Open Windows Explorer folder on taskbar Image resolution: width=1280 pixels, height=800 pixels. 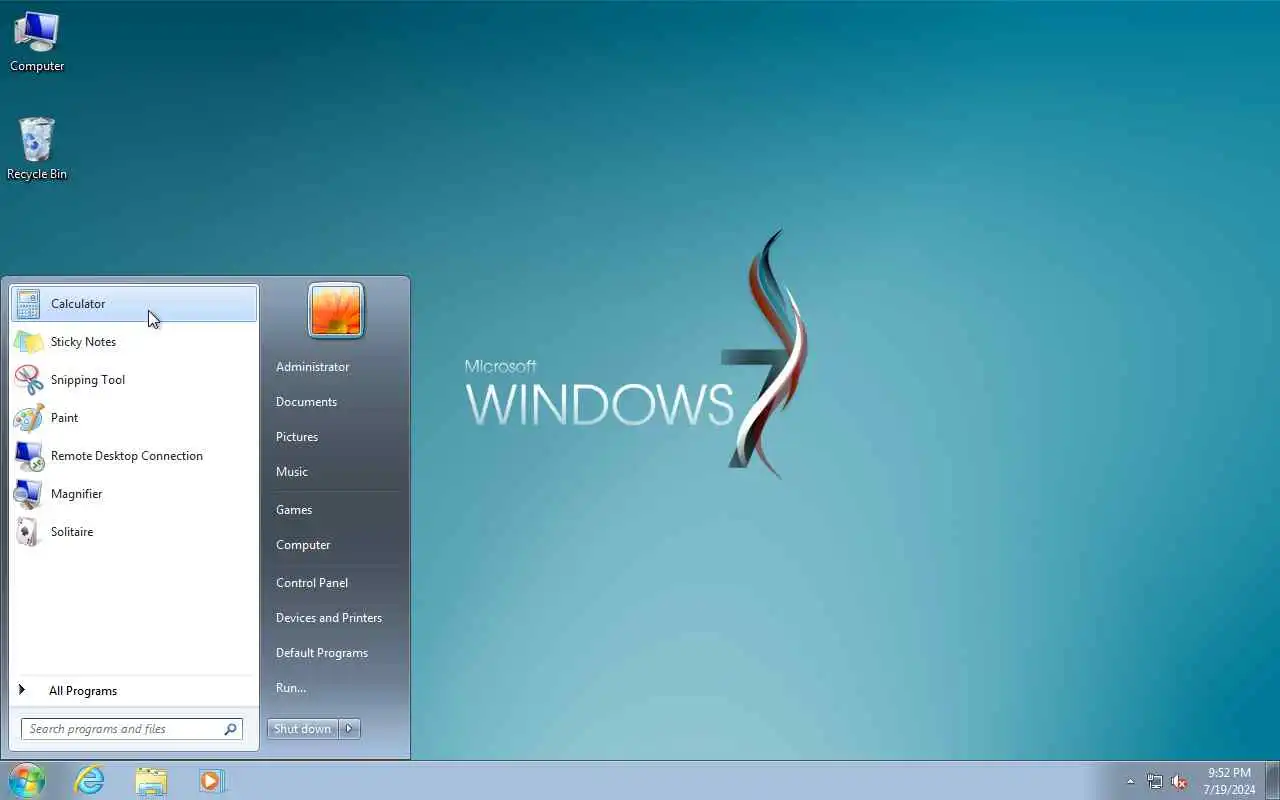point(151,780)
